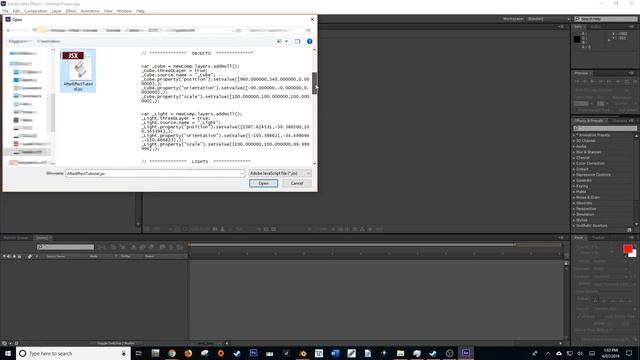Image resolution: width=640 pixels, height=360 pixels.
Task: Open the change view dropdown in dialog
Action: click(286, 41)
